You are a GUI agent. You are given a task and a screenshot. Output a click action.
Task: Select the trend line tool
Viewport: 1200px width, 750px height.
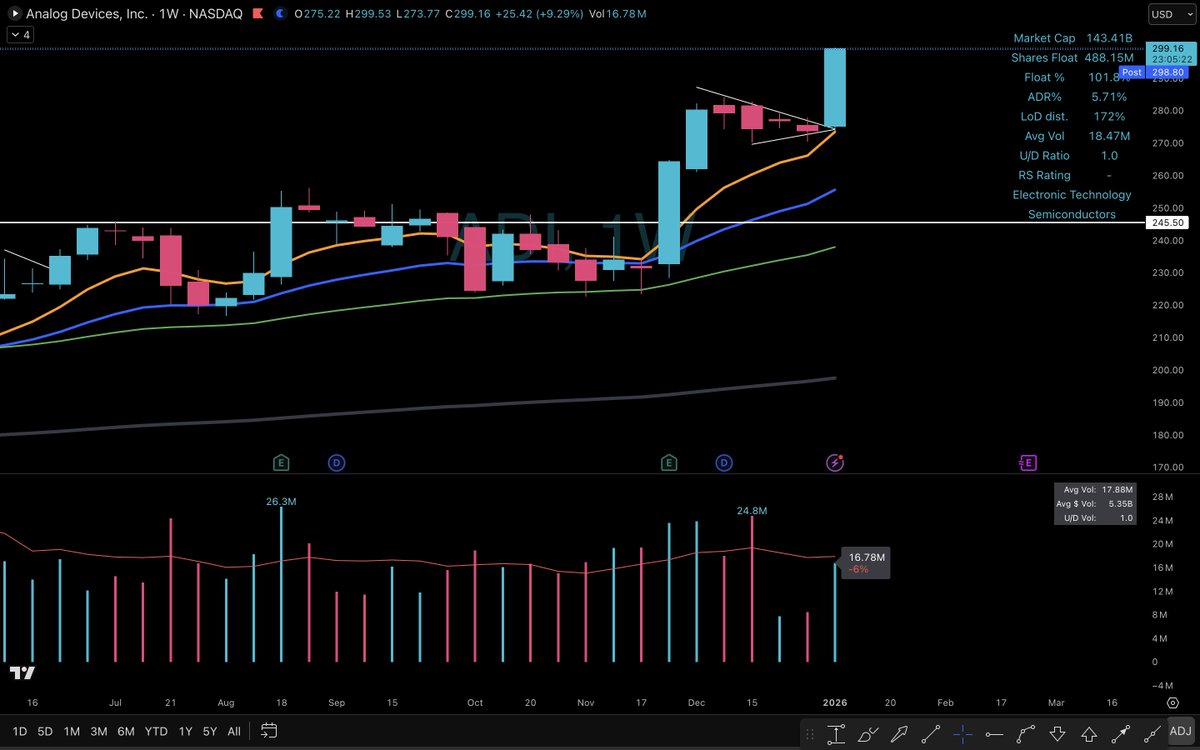930,734
